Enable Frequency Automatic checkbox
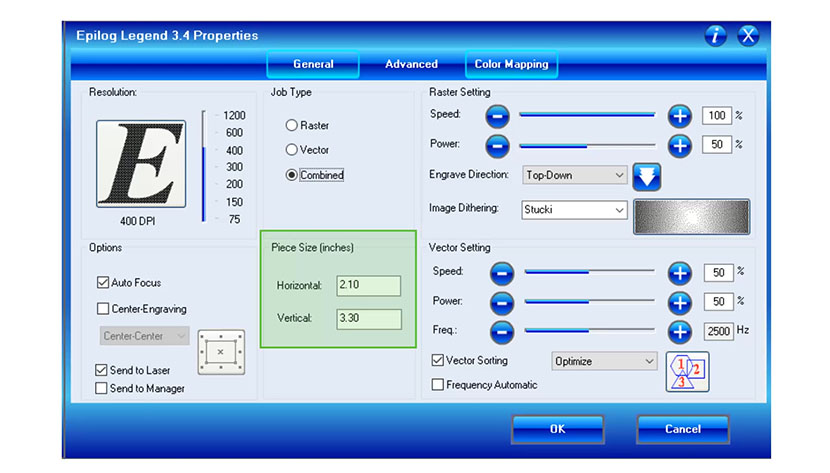The image size is (830, 473). (437, 385)
